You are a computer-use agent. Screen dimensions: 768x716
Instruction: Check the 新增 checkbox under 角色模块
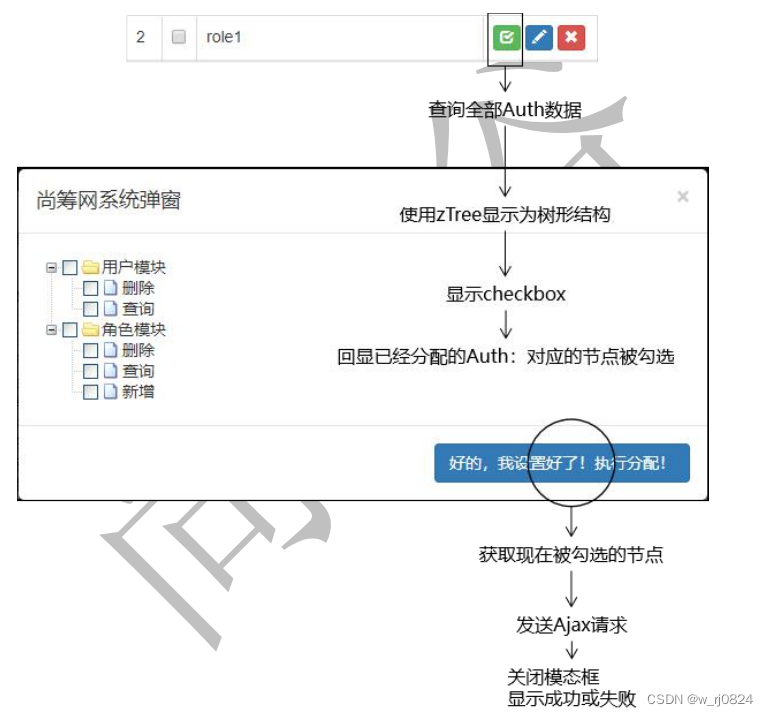91,392
